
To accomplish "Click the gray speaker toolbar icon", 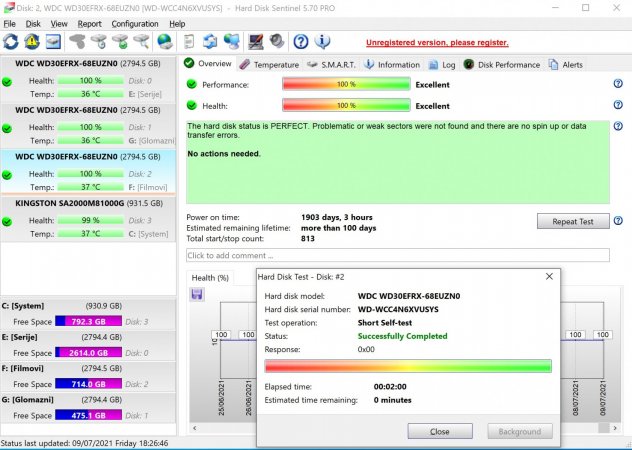I will coord(277,42).
